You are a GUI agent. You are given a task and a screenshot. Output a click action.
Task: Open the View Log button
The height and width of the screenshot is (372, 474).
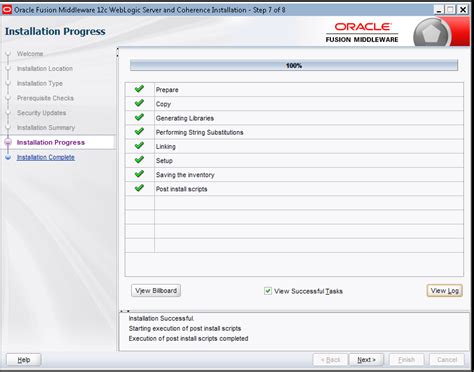(445, 291)
